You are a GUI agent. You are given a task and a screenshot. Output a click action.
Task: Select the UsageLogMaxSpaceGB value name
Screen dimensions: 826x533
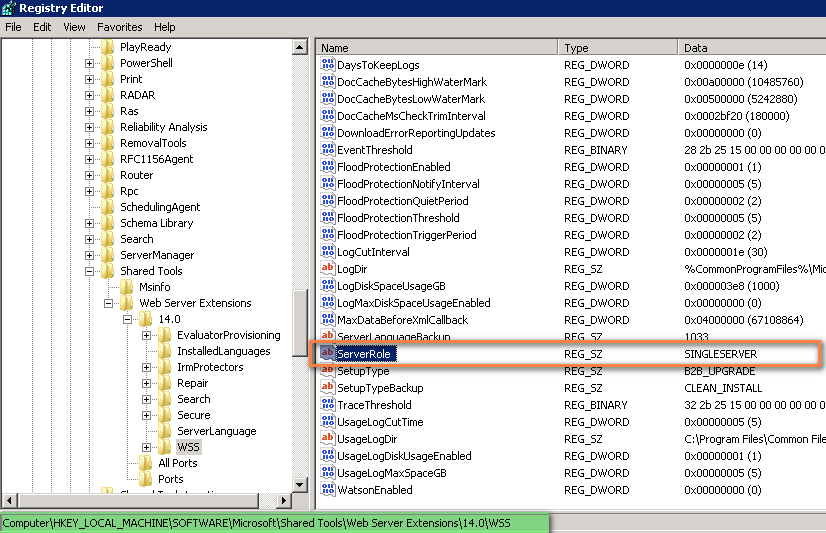(392, 473)
